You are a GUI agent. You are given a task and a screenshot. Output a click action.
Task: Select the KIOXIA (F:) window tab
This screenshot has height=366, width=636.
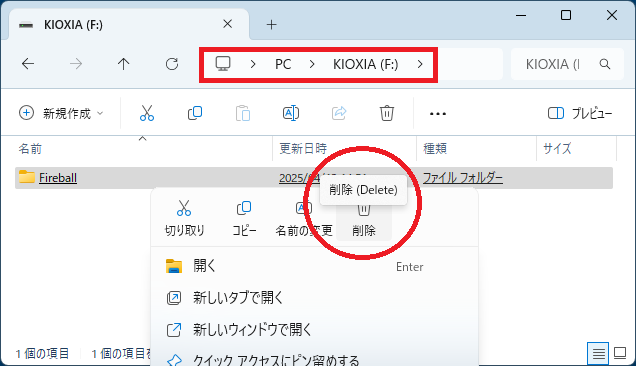click(x=129, y=24)
